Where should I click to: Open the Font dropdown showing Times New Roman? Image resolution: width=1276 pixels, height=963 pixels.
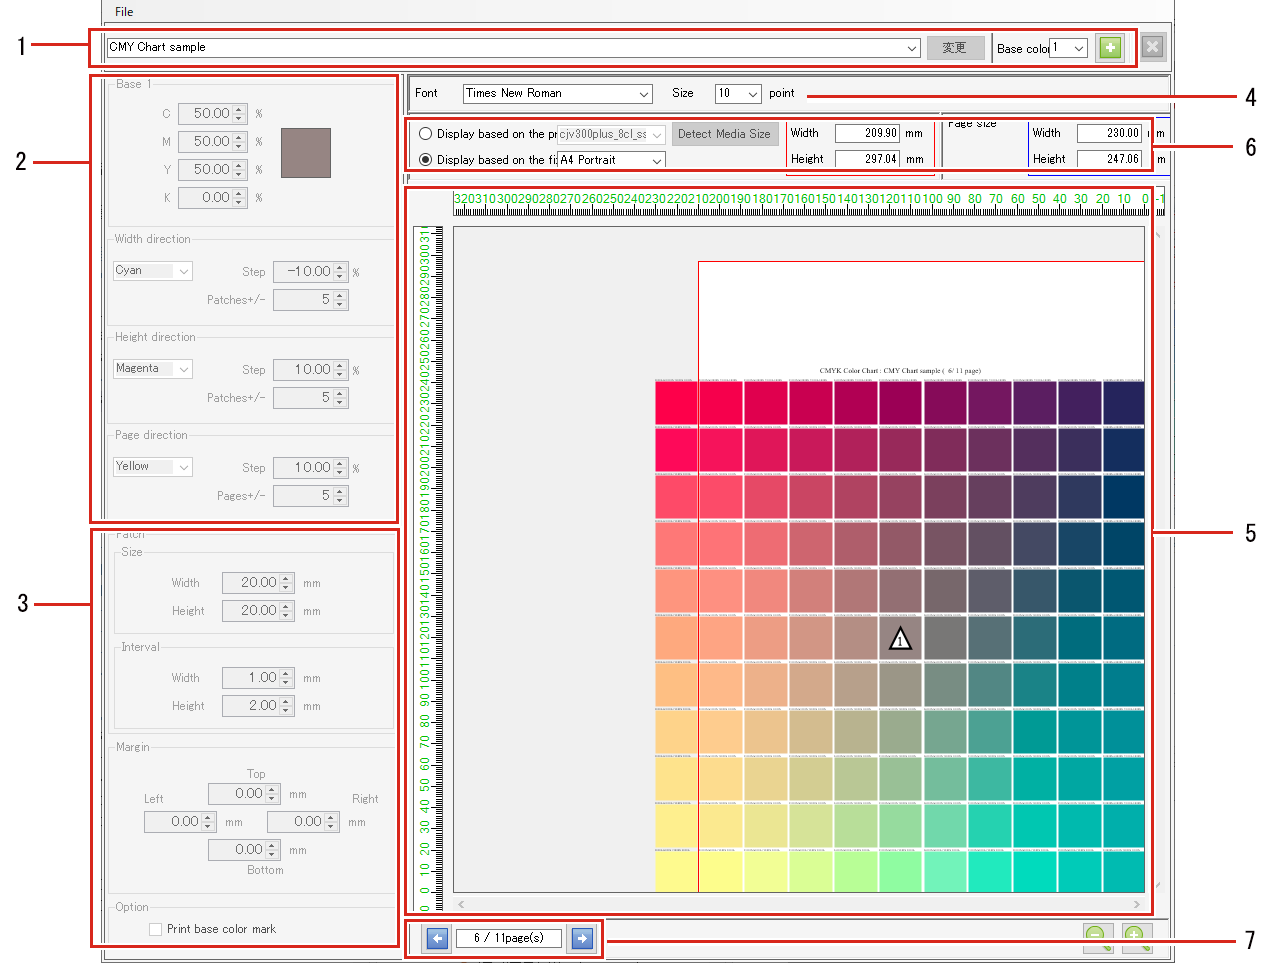coord(557,93)
